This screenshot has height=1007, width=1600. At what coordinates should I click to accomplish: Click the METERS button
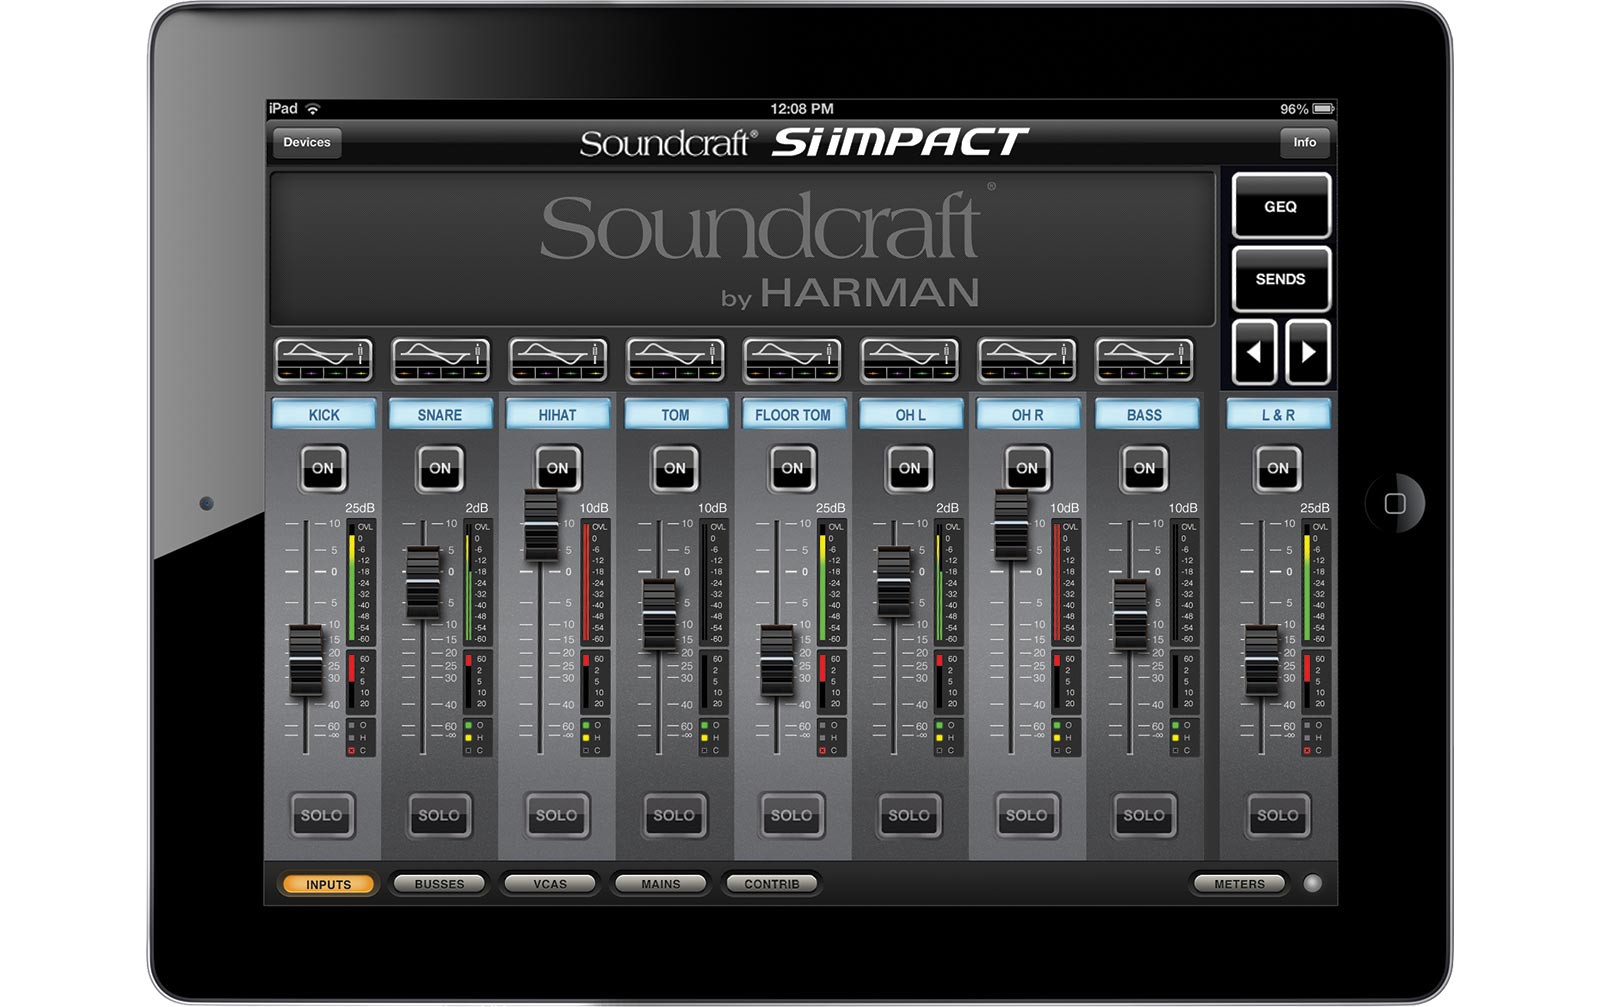1239,884
